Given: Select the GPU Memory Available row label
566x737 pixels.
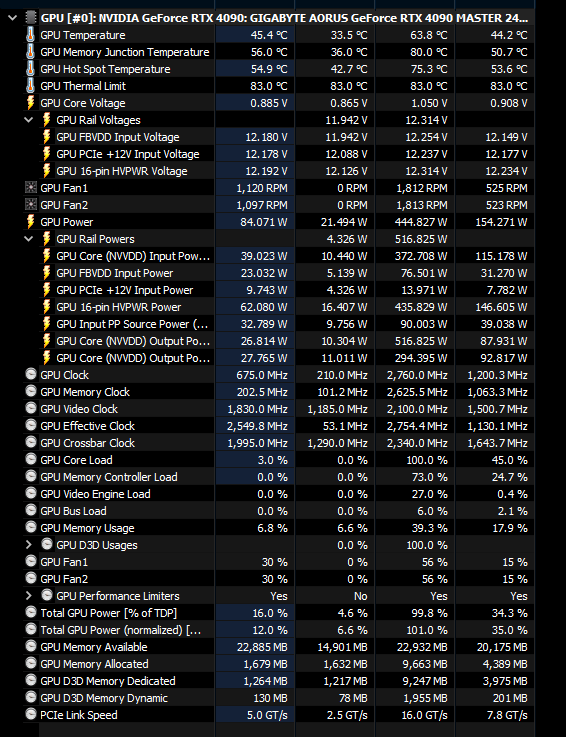Looking at the screenshot, I should point(94,647).
